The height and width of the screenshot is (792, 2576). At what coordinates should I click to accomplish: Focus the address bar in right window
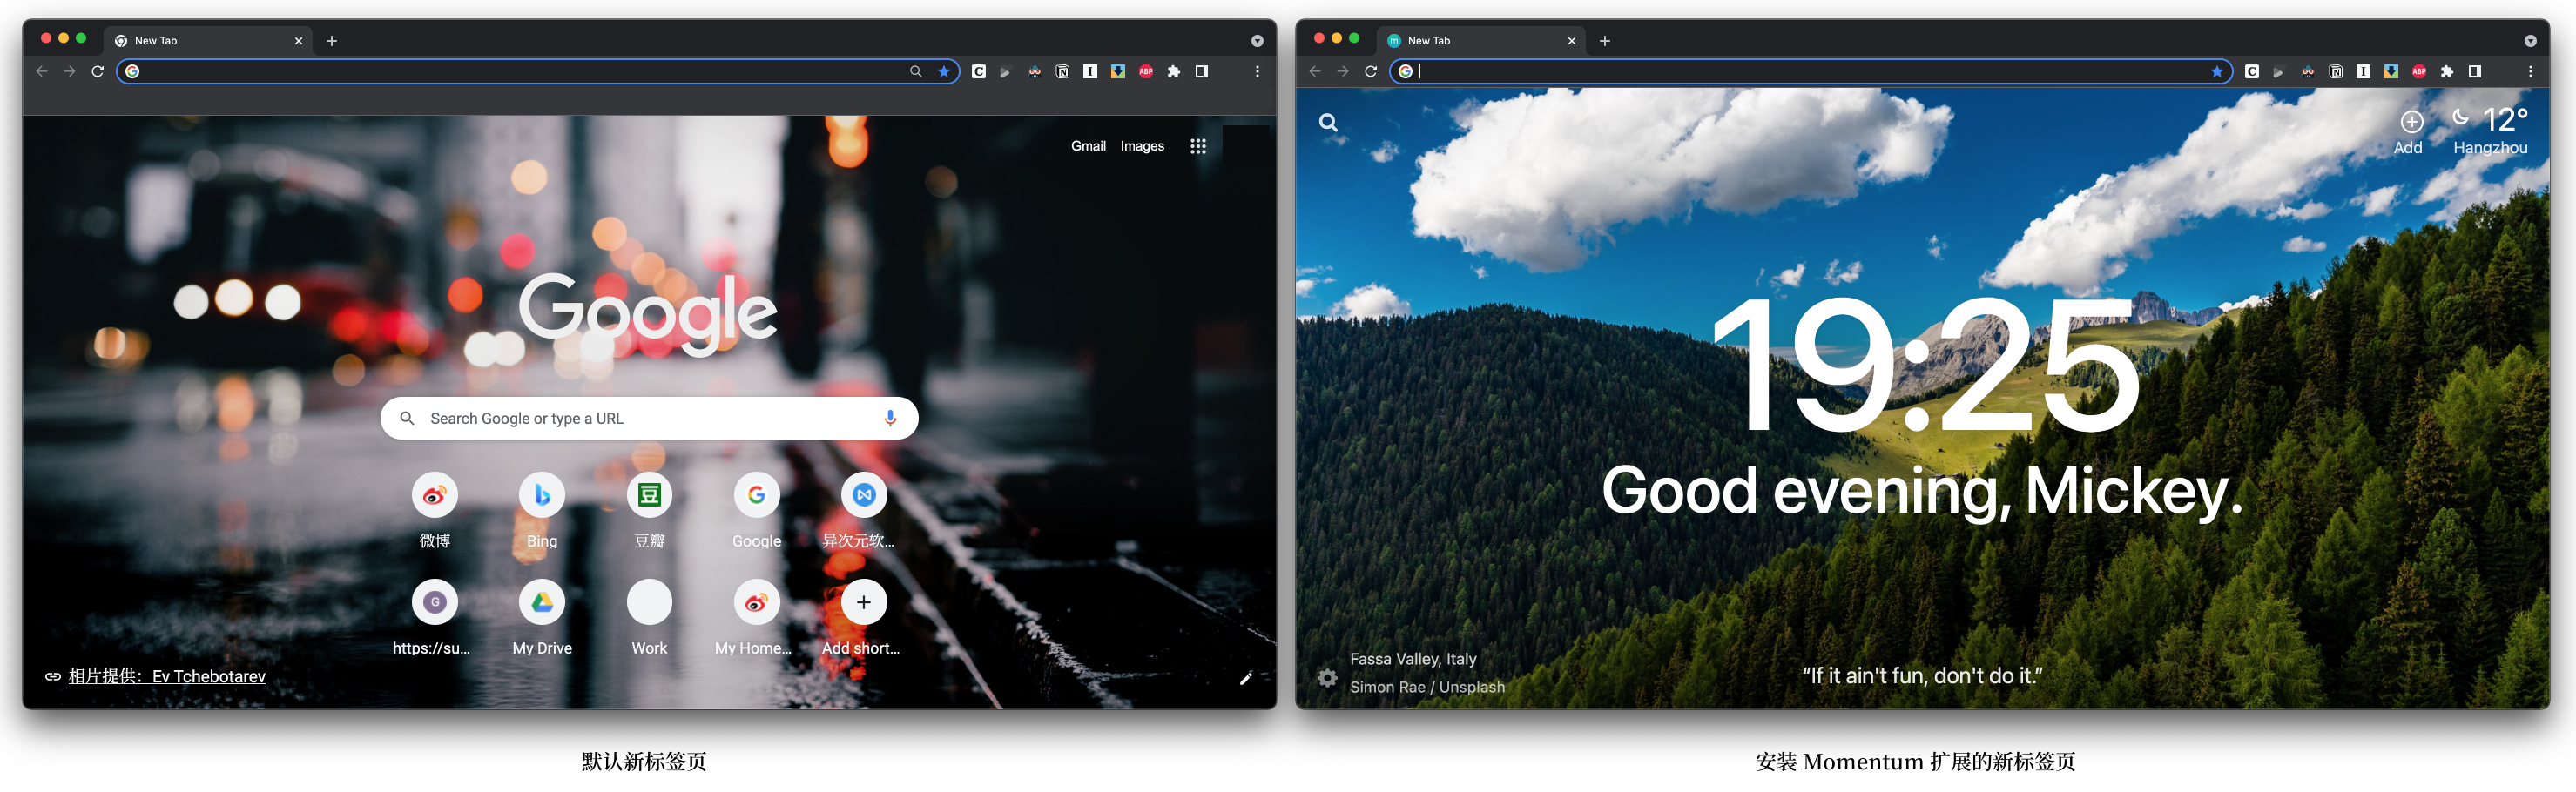coord(1811,71)
